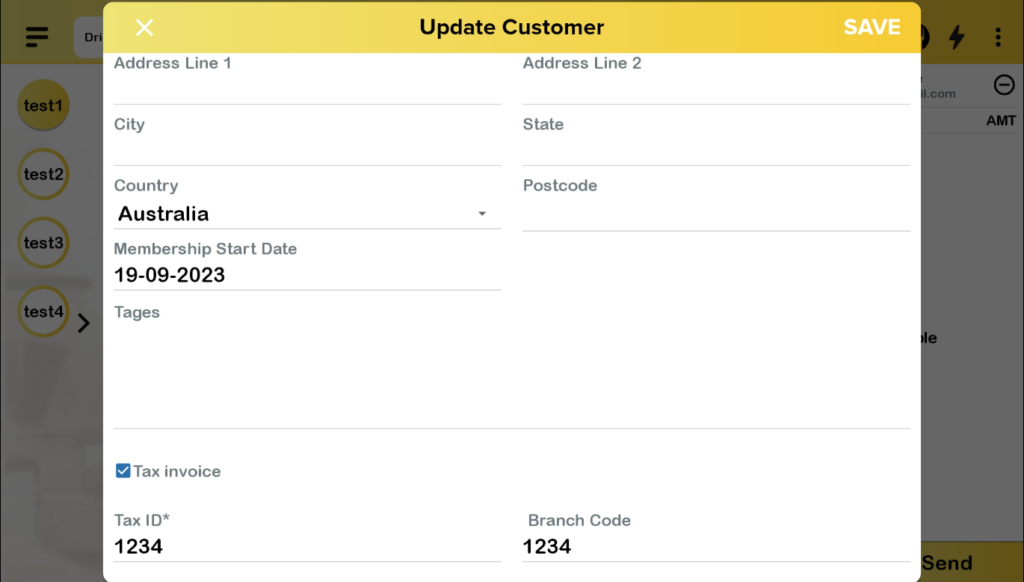
Task: Tap the lightning bolt quick action icon
Action: click(958, 37)
